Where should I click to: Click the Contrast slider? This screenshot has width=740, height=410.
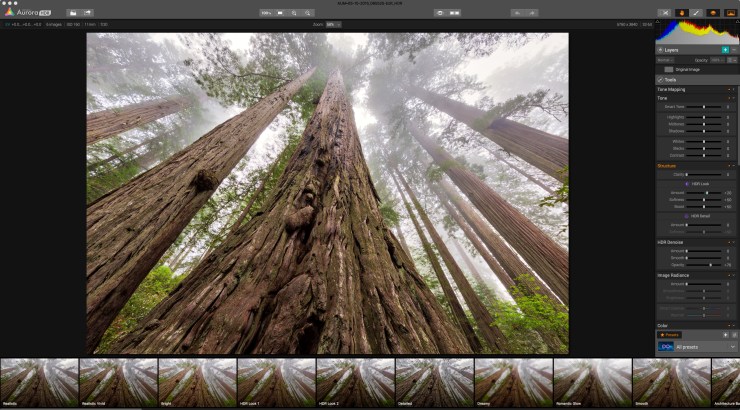coord(704,155)
